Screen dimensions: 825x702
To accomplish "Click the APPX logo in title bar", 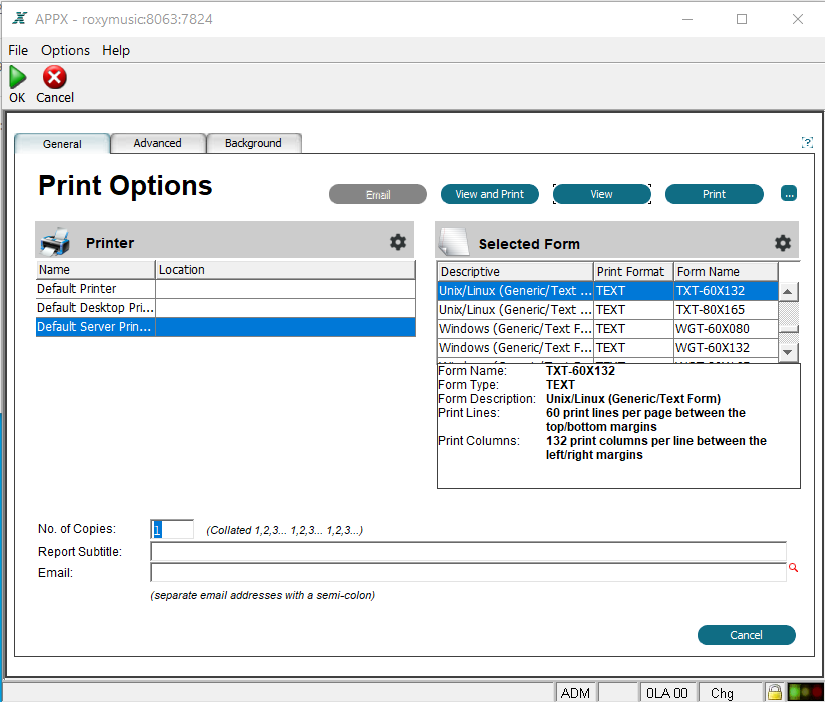I will (20, 19).
